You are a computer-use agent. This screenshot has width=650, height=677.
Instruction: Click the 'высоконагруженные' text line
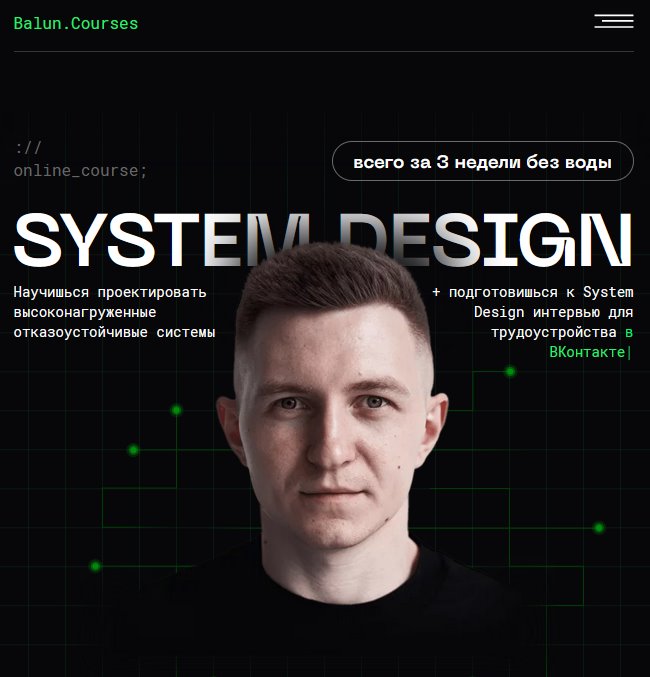pos(85,312)
